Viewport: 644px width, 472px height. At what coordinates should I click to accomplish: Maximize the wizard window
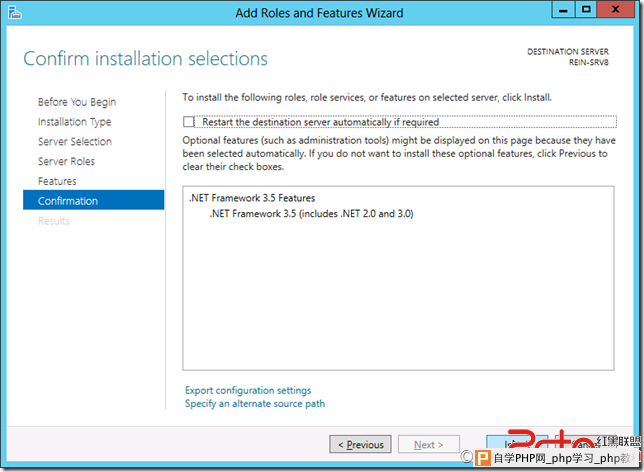click(x=586, y=9)
